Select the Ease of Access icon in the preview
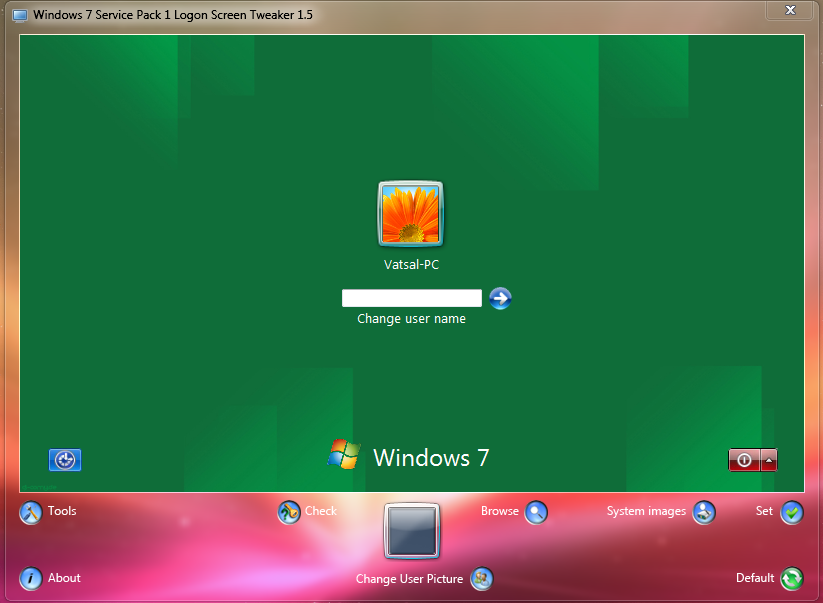823x603 pixels. (x=64, y=460)
